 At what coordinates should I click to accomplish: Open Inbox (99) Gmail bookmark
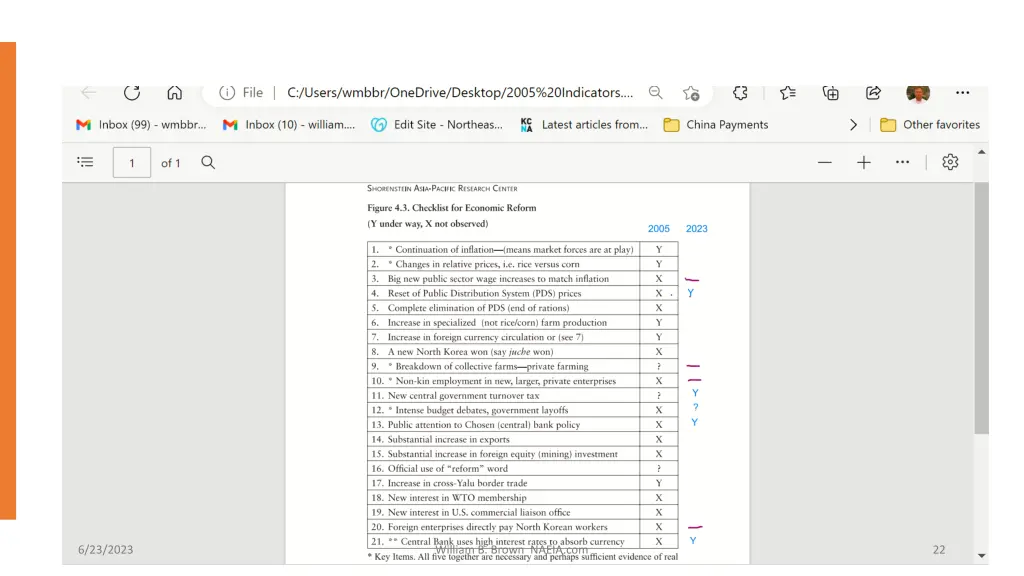[141, 125]
